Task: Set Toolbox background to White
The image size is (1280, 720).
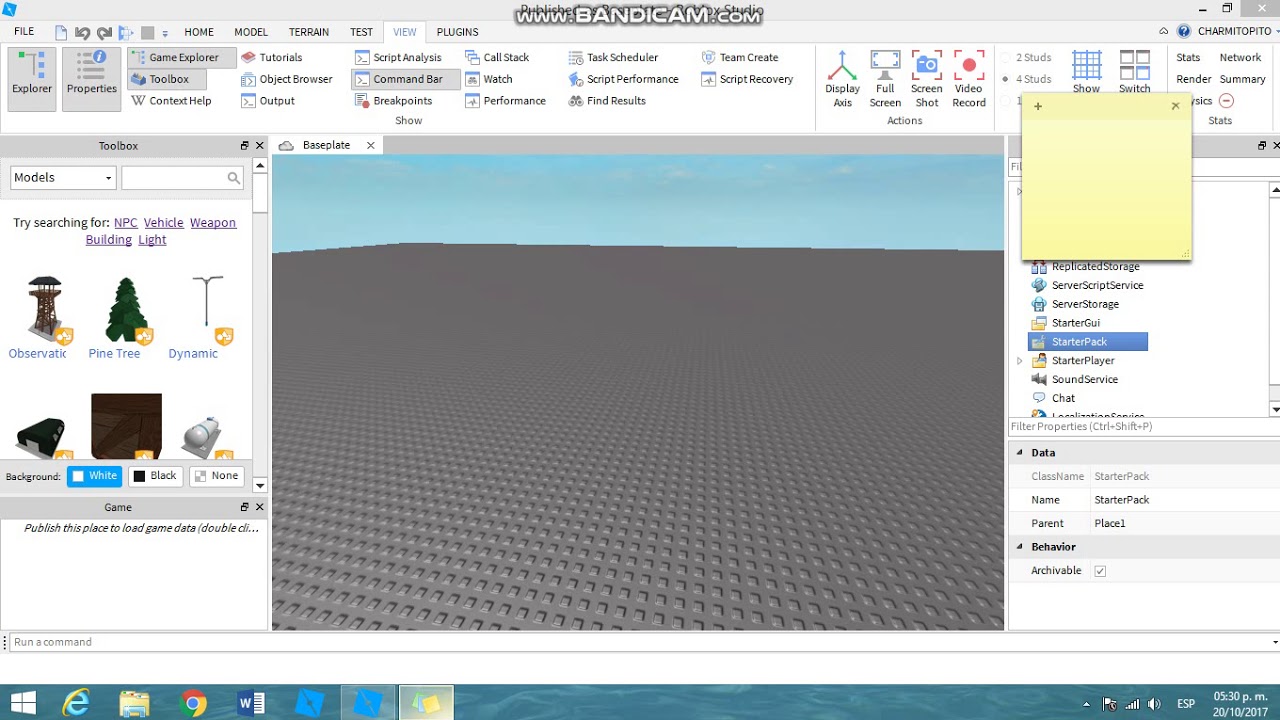Action: (x=94, y=476)
